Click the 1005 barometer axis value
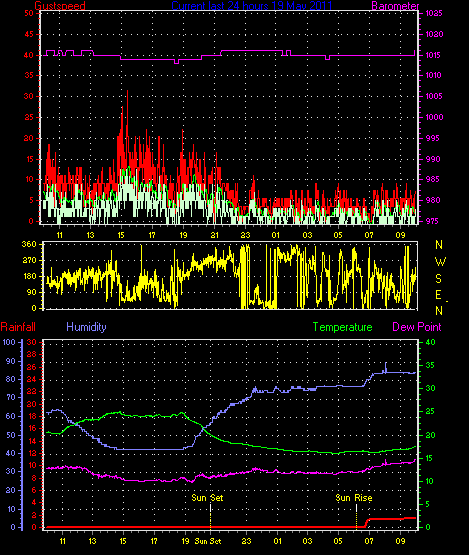 [434, 96]
